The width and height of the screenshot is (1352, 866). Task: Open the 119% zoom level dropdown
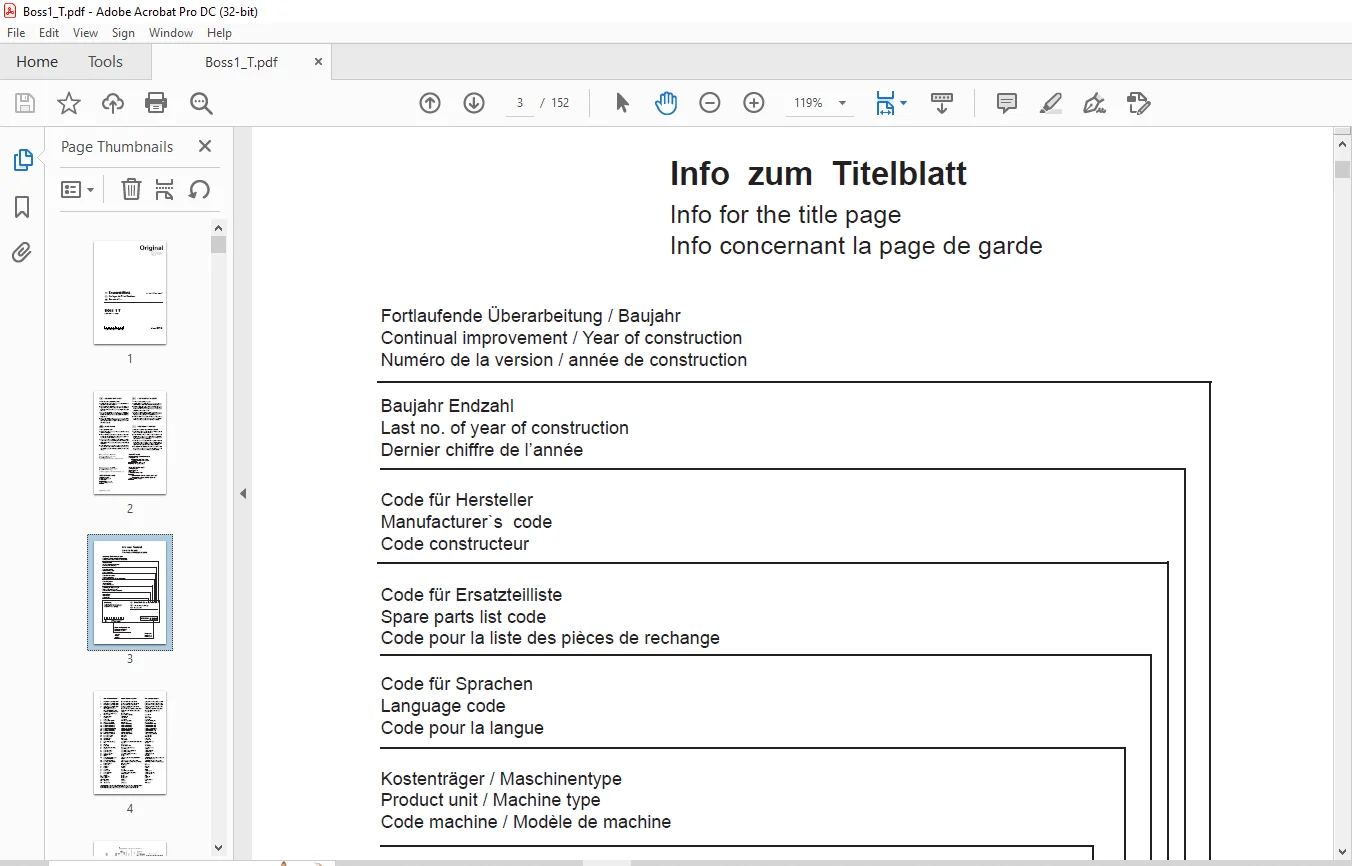[x=842, y=103]
